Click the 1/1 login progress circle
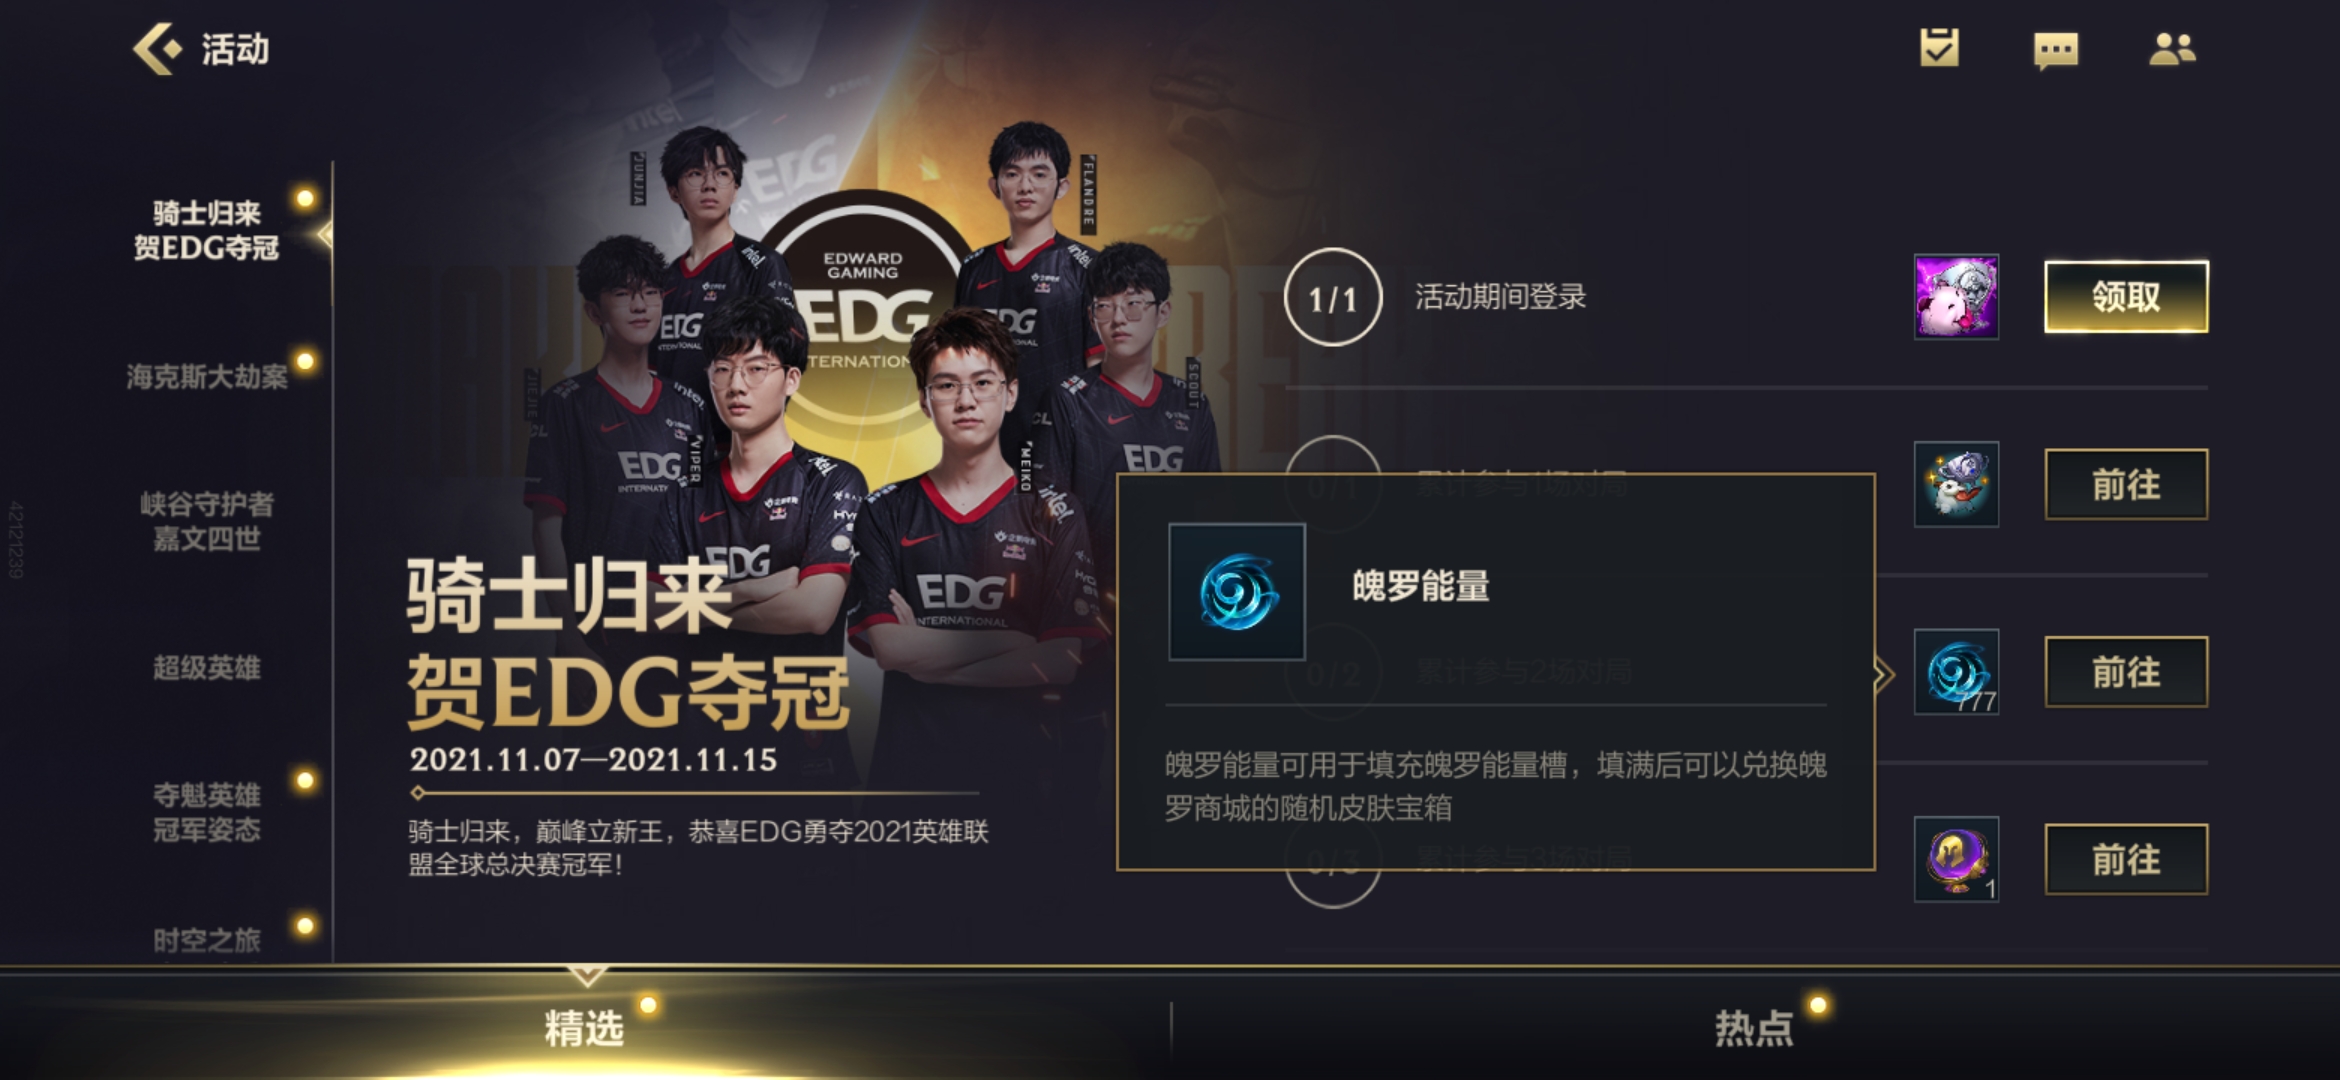 pyautogui.click(x=1333, y=297)
